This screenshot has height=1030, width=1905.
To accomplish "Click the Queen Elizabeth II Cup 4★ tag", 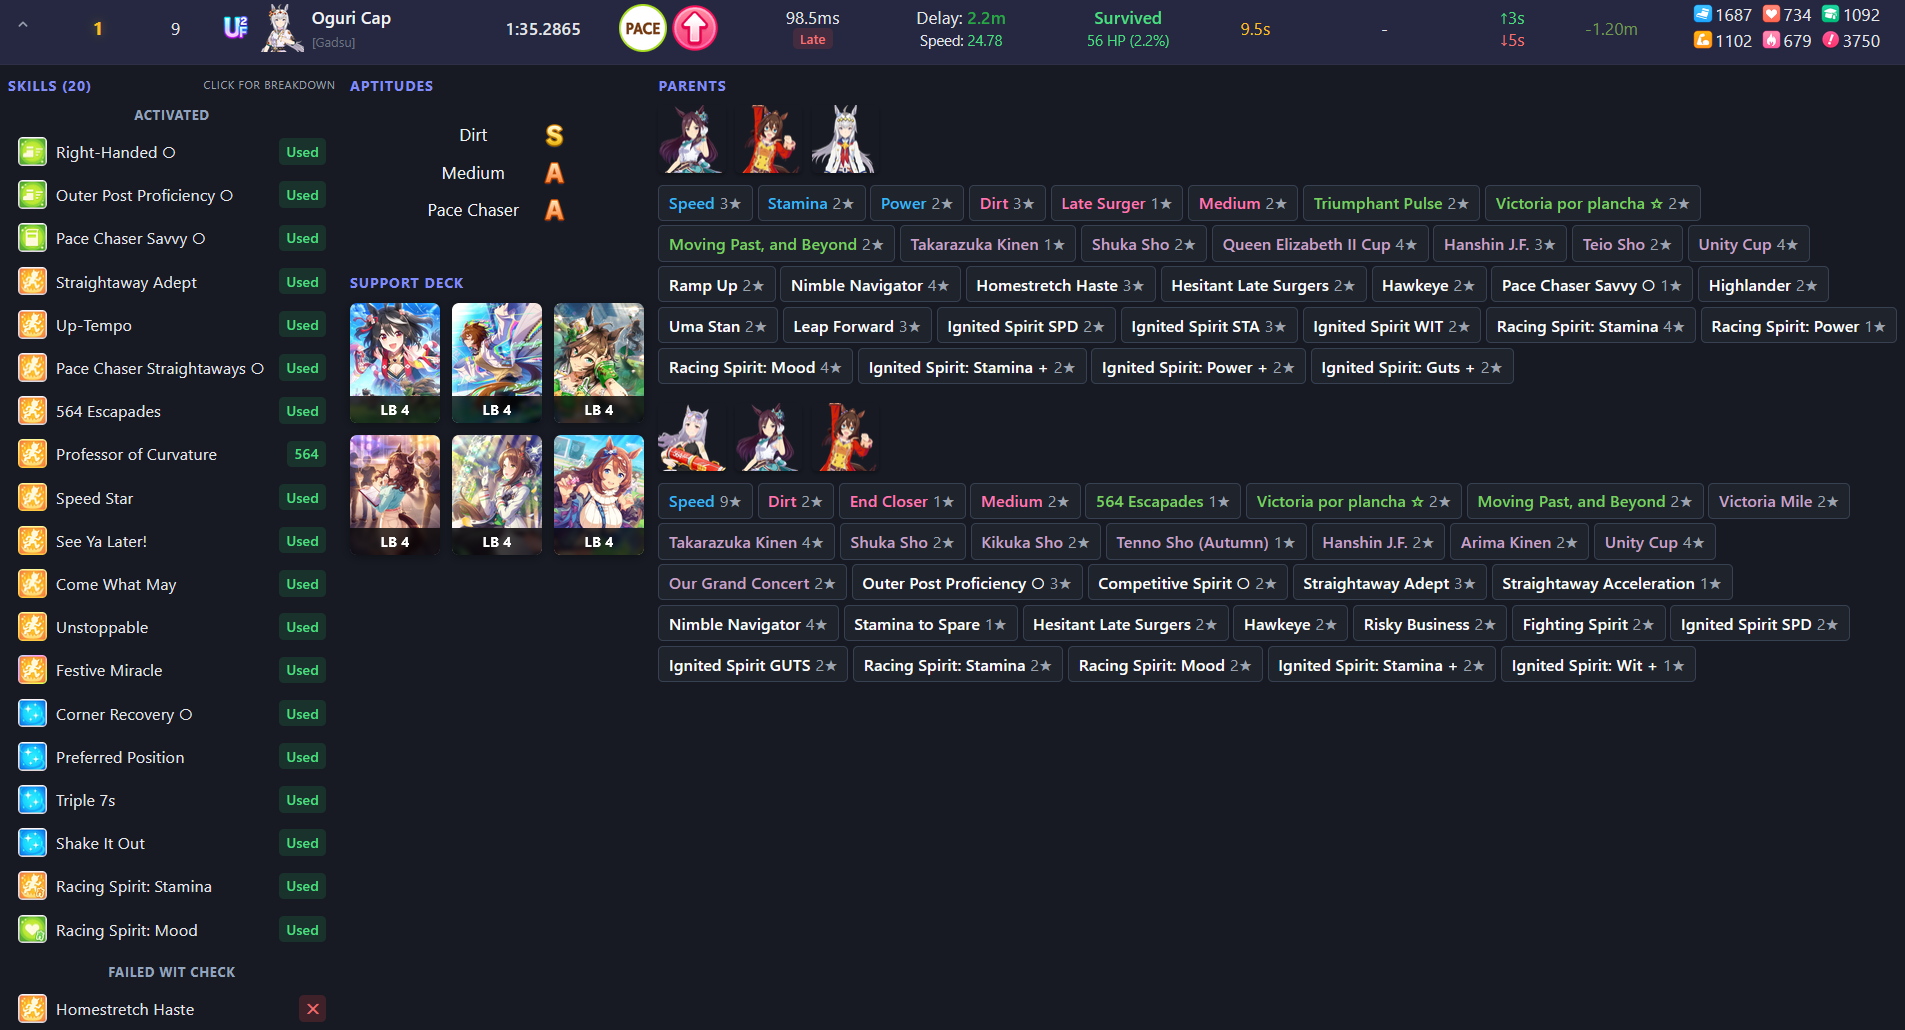I will pos(1320,244).
